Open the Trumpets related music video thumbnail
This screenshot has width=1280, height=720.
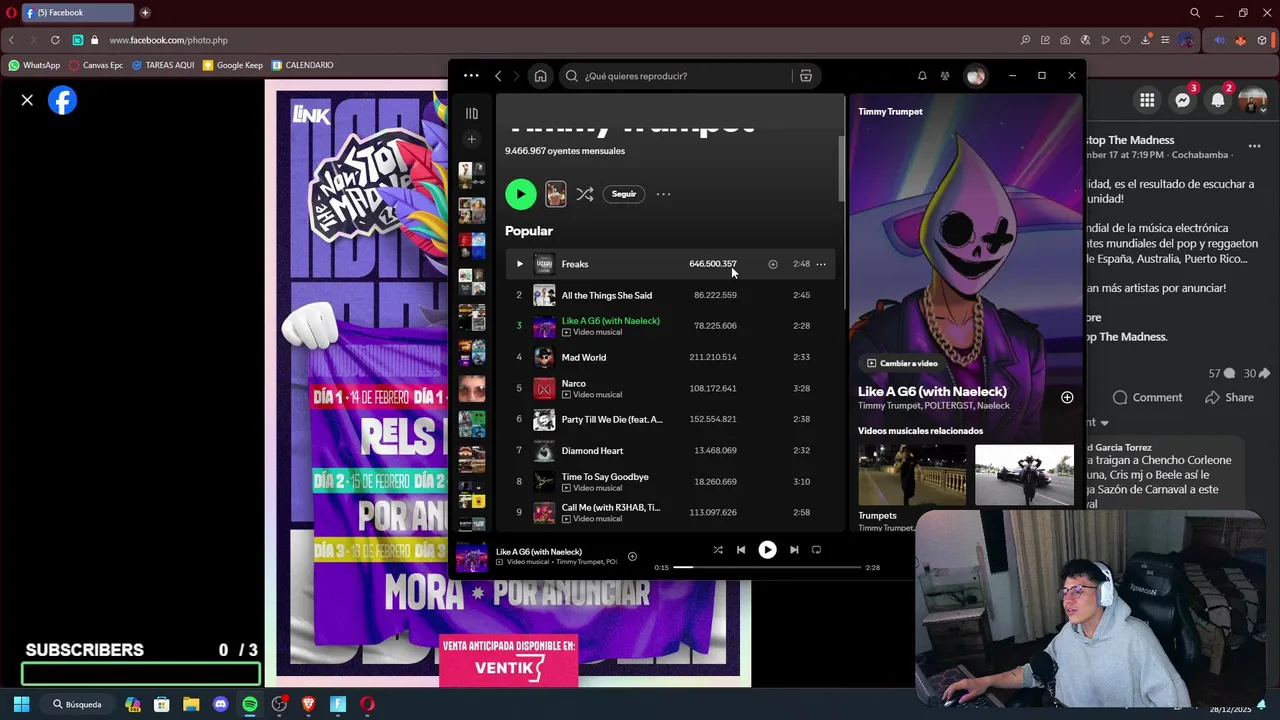911,476
